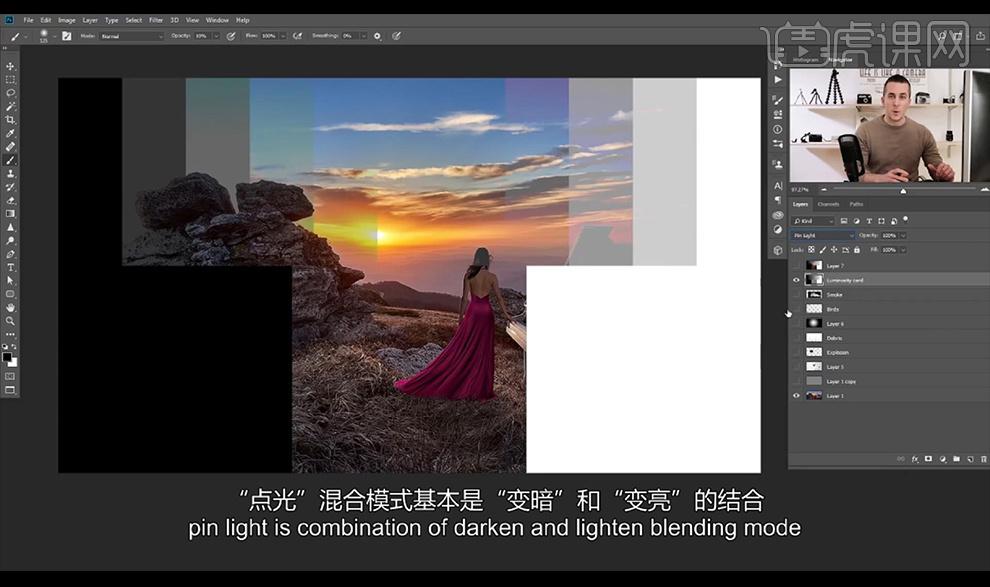The width and height of the screenshot is (990, 587).
Task: Select the Dodge tool
Action: click(10, 240)
